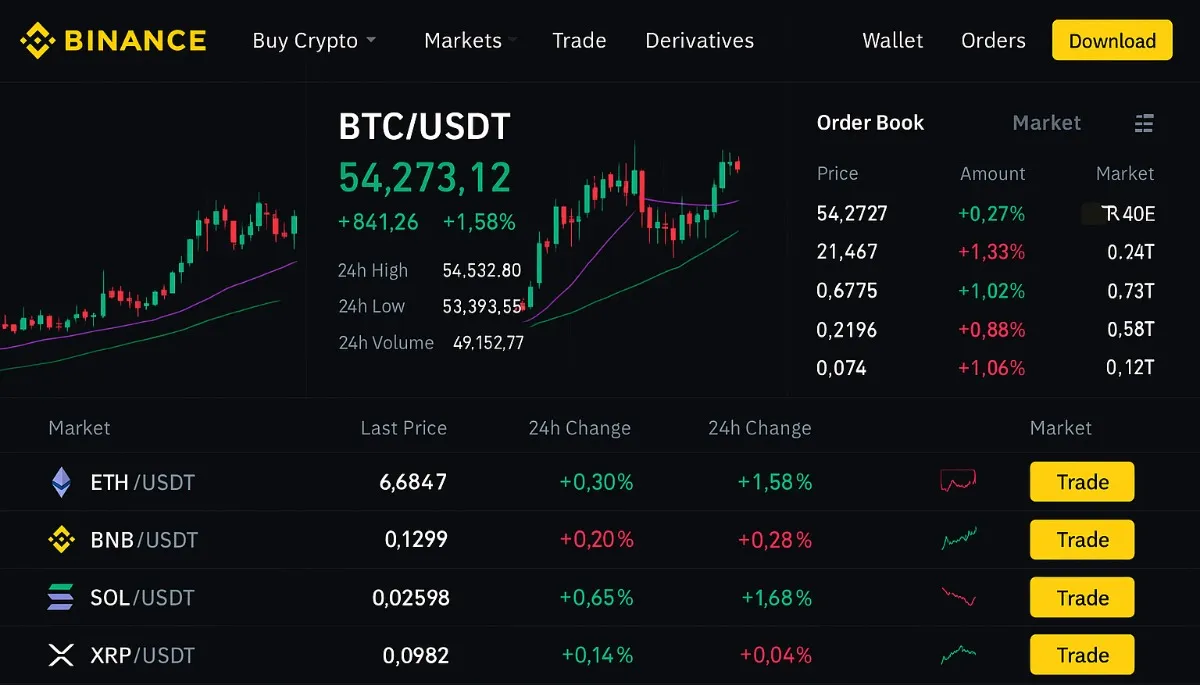
Task: Click the SOL coin icon
Action: tap(62, 597)
